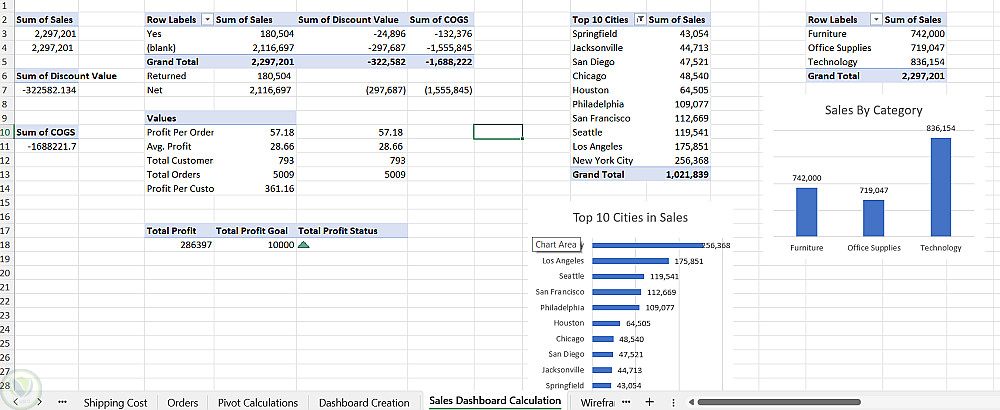Click the add new sheet plus icon
This screenshot has height=410, width=1000.
[649, 402]
